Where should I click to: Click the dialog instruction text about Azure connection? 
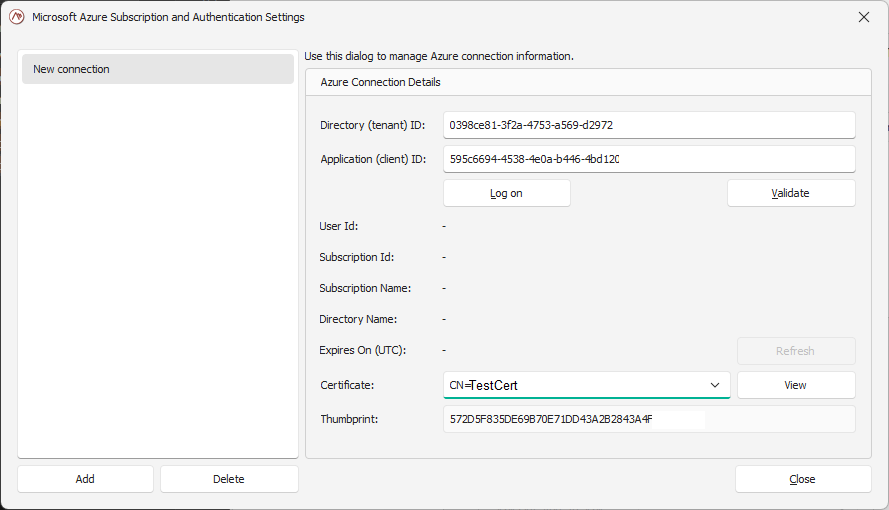pos(439,56)
